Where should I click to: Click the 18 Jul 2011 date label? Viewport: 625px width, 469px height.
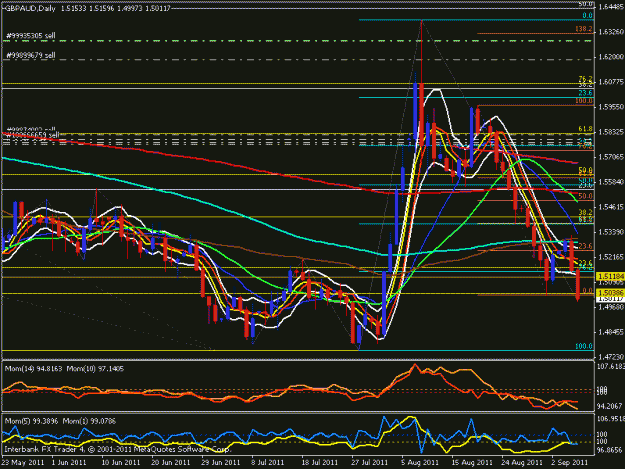pyautogui.click(x=320, y=463)
